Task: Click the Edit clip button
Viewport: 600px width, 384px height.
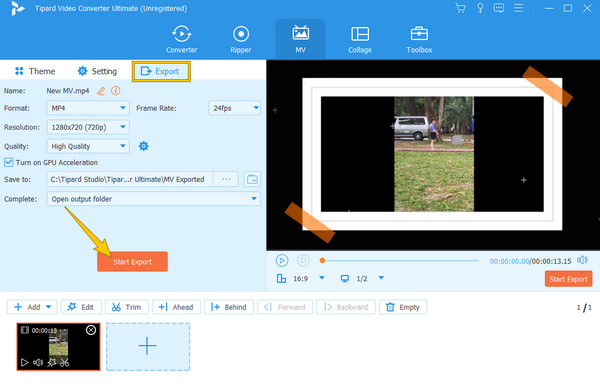Action: [x=81, y=307]
